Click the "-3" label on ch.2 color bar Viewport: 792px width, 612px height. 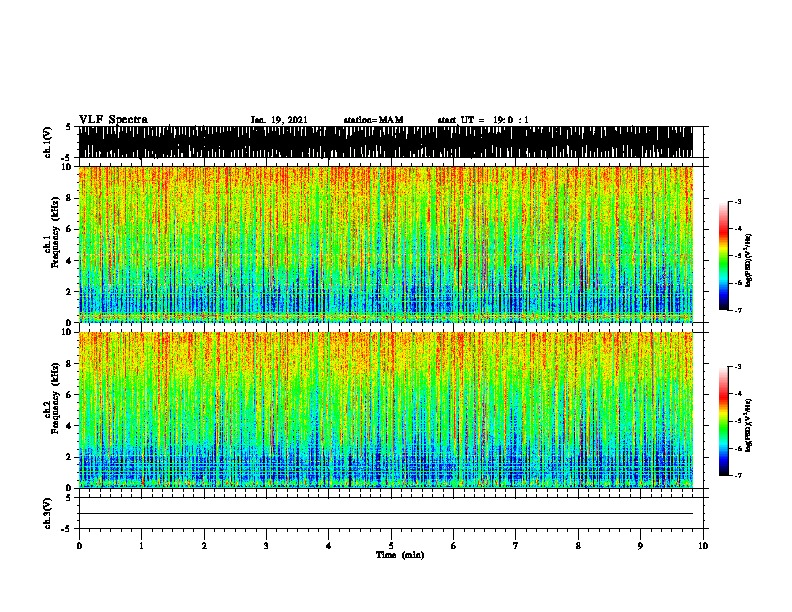[x=737, y=367]
